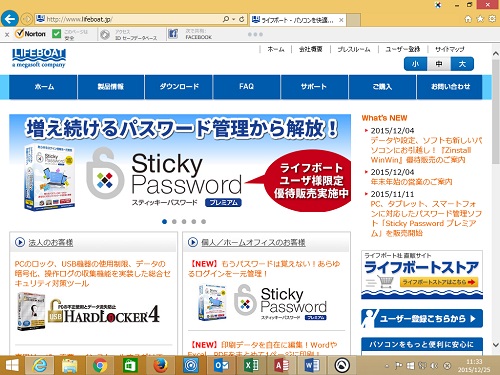
Task: Open File Explorer from the taskbar
Action: click(70, 365)
